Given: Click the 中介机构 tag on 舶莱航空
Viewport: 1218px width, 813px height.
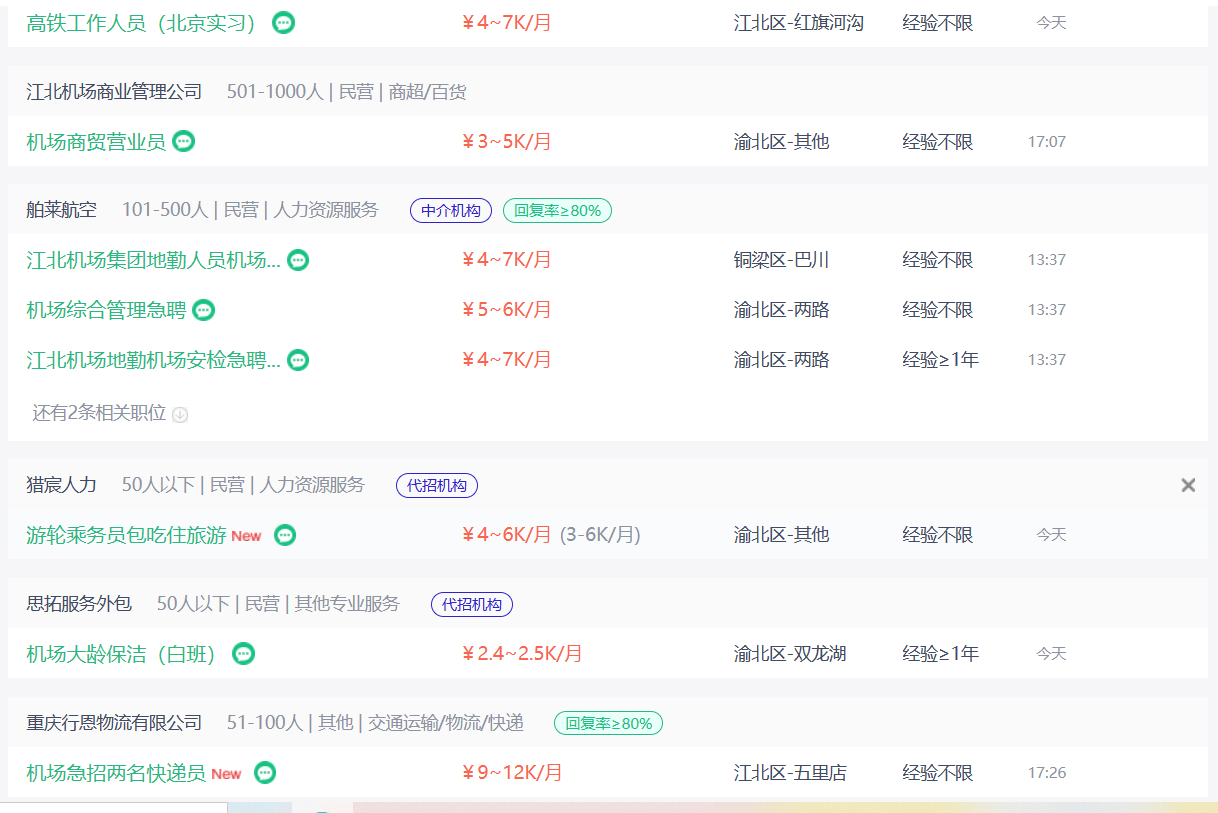Looking at the screenshot, I should [450, 210].
